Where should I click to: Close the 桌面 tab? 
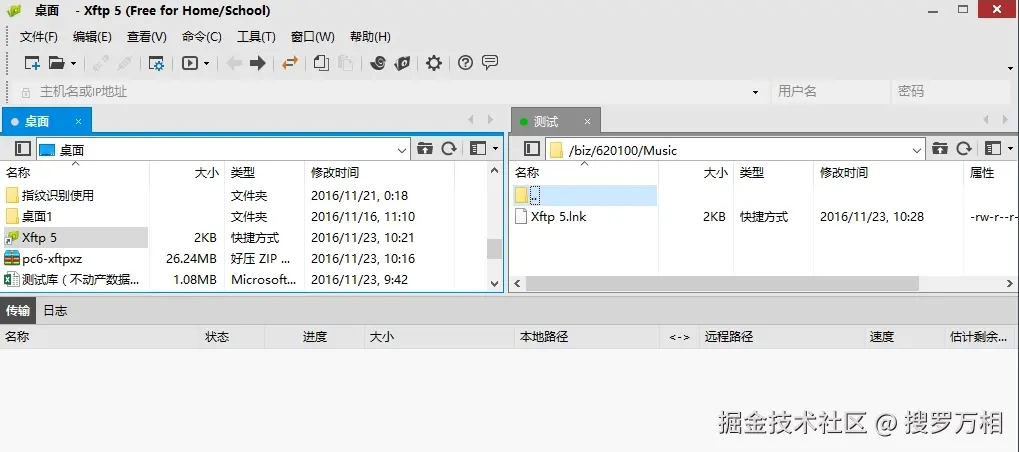coord(79,121)
